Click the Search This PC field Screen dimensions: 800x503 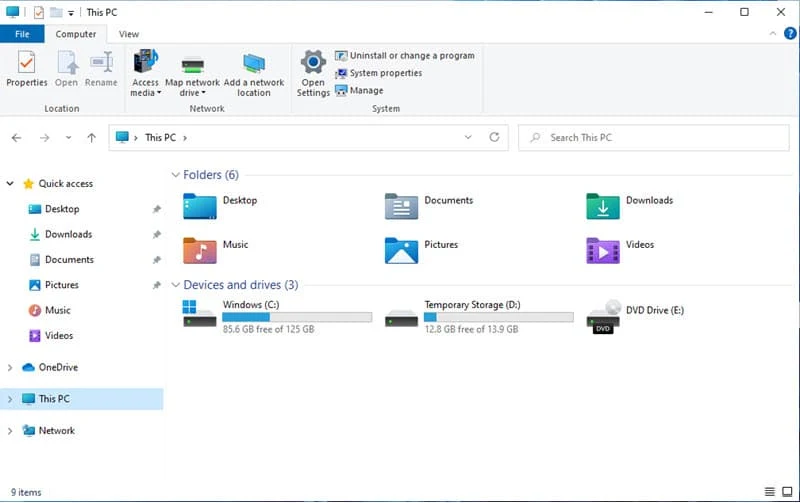[654, 138]
